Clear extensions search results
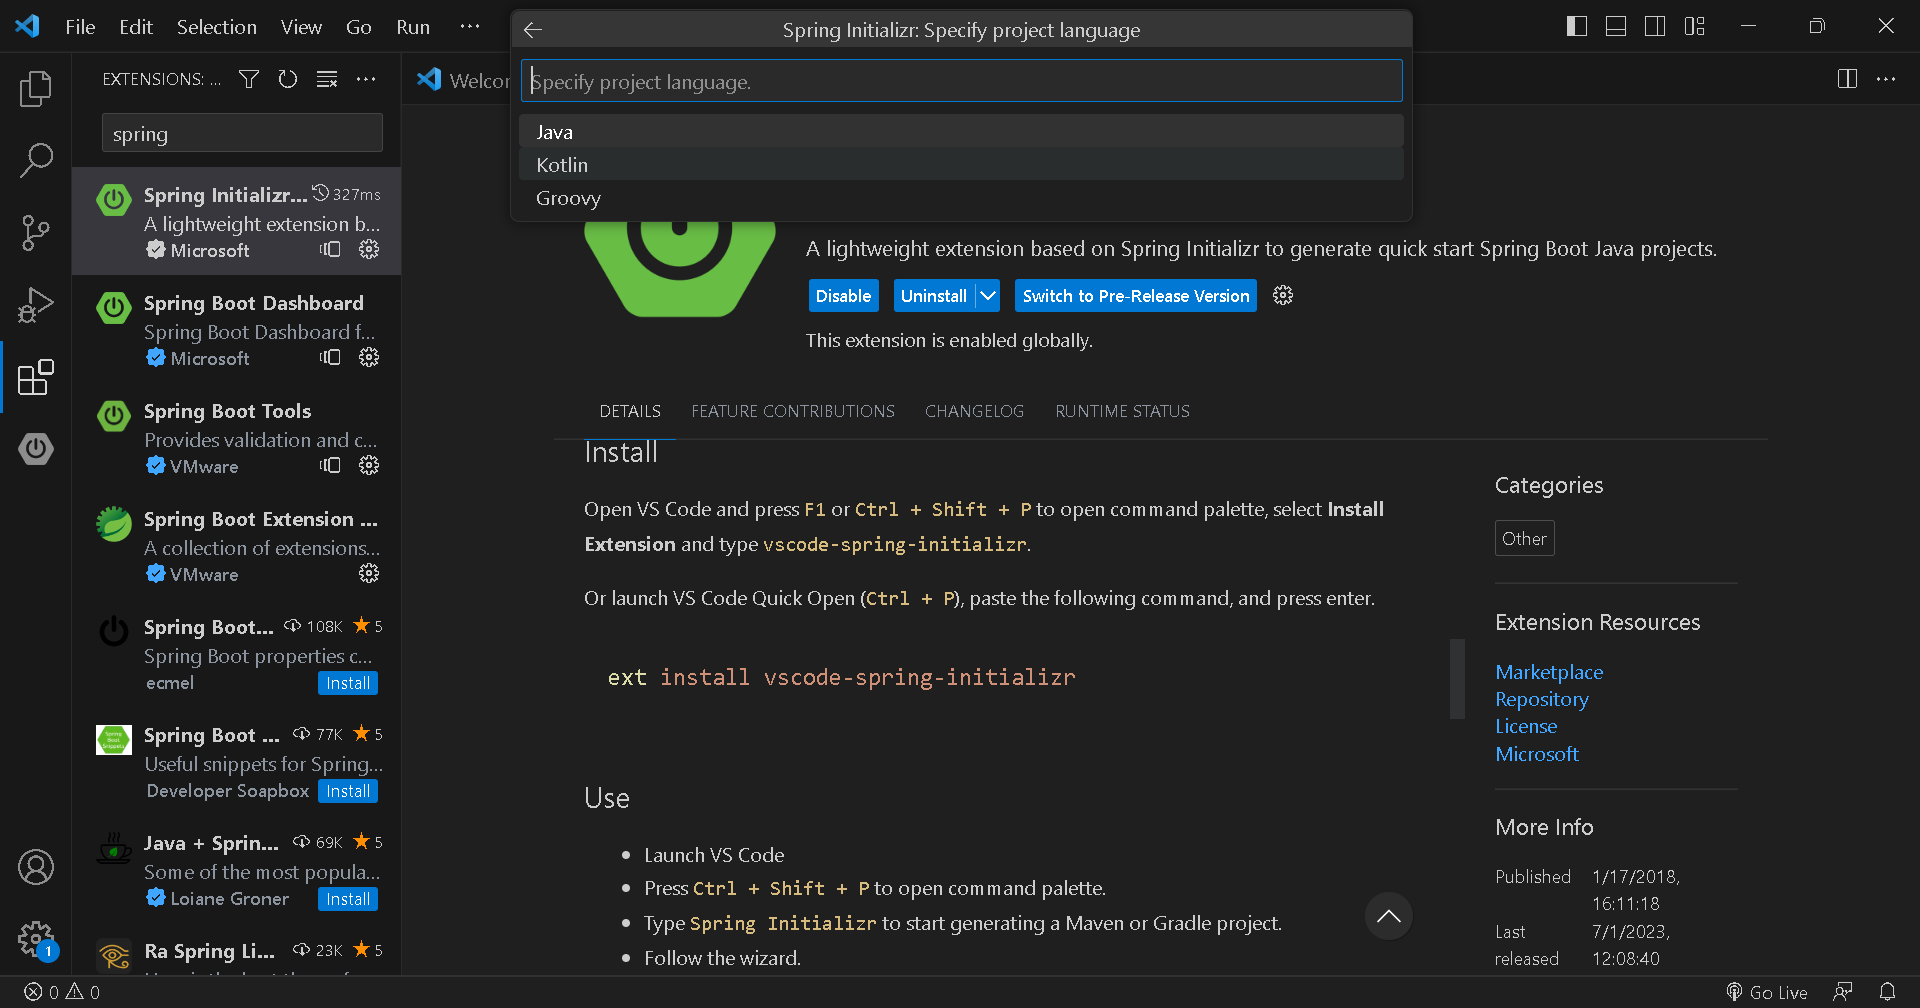The width and height of the screenshot is (1920, 1008). point(327,79)
